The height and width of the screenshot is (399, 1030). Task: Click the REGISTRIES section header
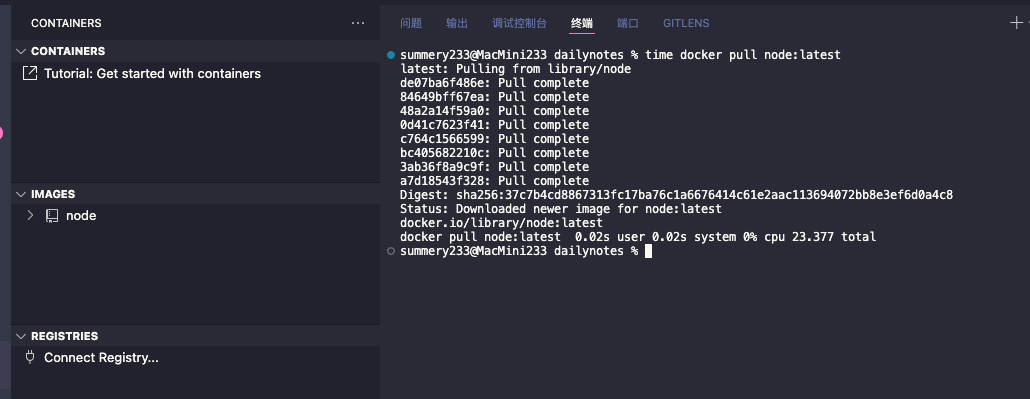tap(195, 336)
